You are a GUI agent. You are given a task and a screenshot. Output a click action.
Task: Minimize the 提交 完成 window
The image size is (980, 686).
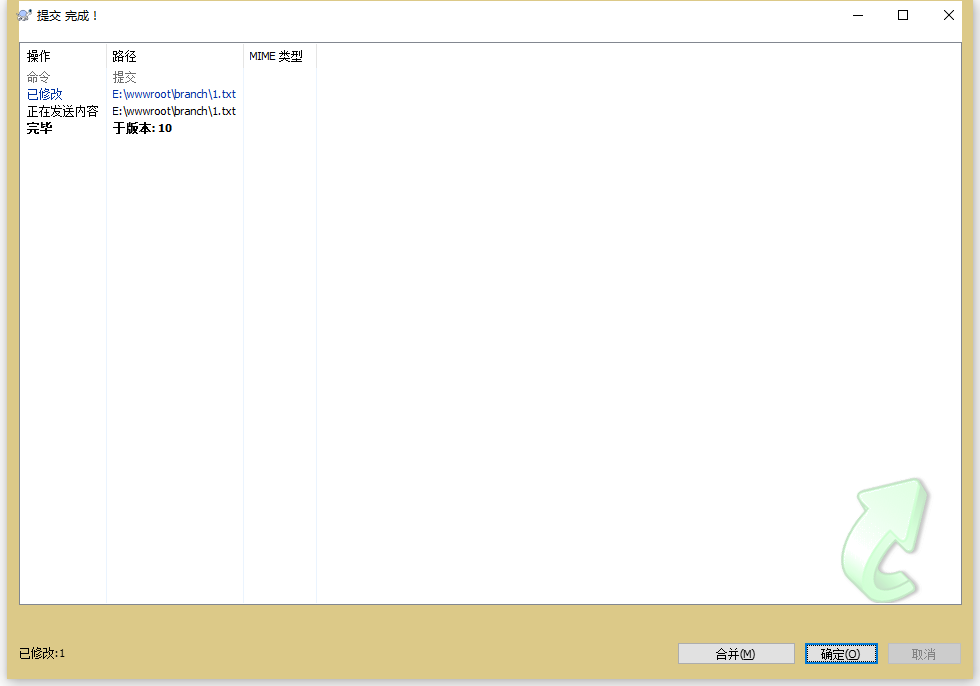[x=858, y=15]
